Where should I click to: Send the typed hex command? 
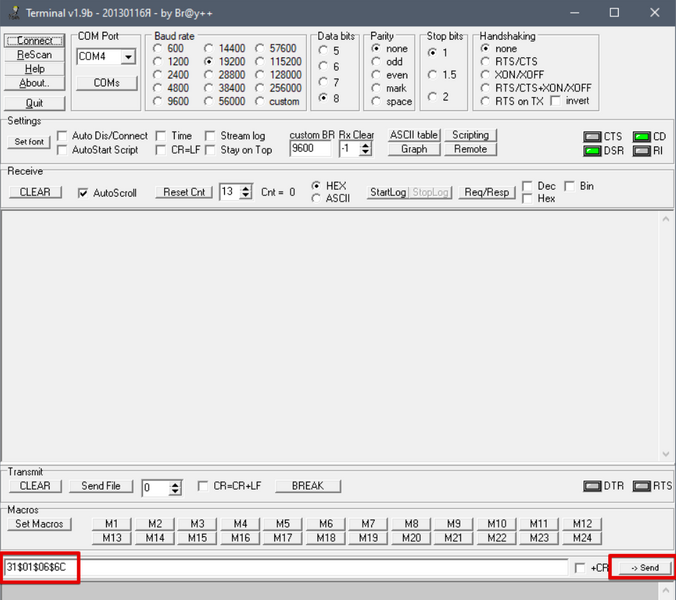(x=645, y=568)
